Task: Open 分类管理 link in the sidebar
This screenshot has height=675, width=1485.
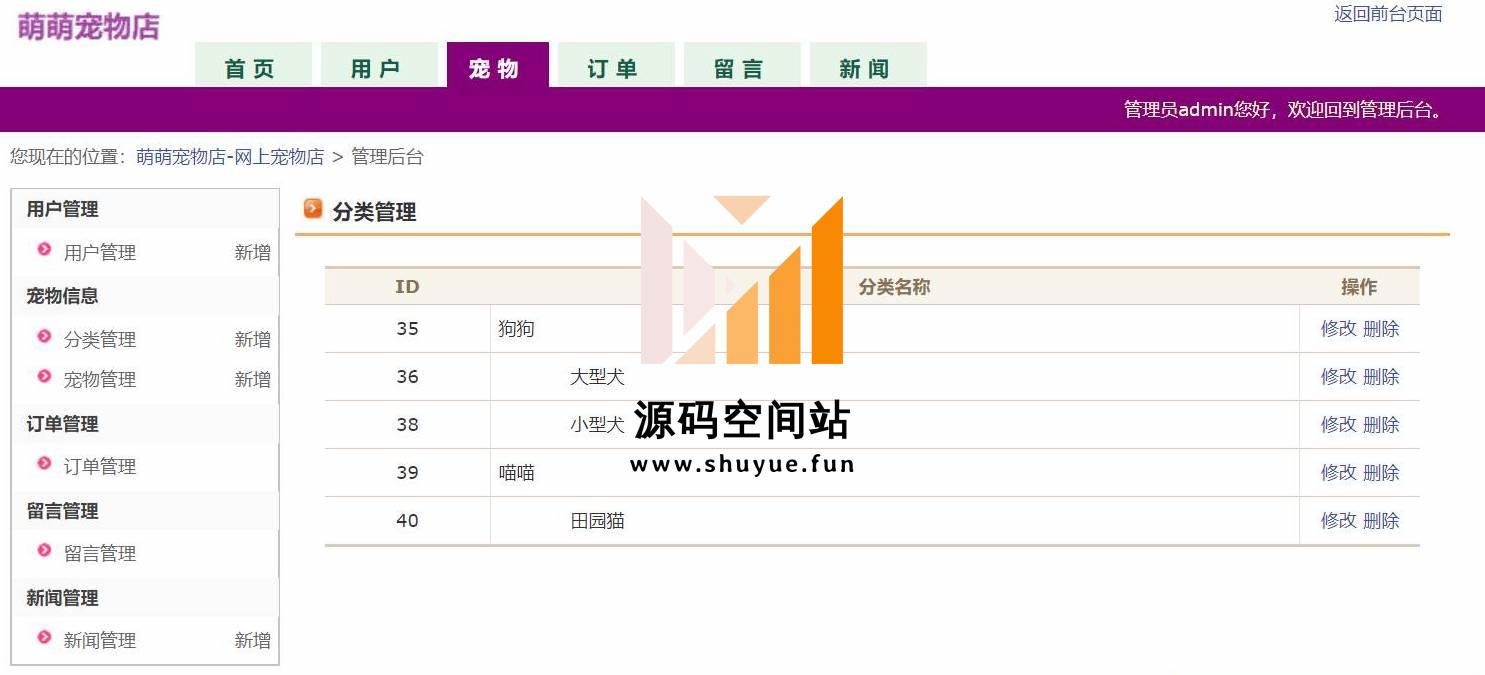Action: tap(99, 340)
